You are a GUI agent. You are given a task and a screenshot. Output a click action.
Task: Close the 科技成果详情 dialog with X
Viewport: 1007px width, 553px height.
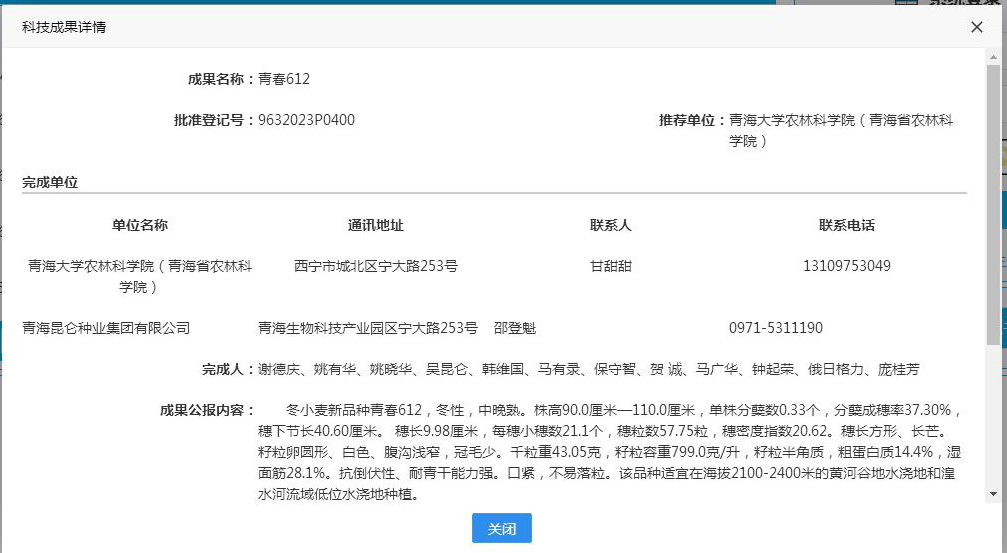point(977,27)
